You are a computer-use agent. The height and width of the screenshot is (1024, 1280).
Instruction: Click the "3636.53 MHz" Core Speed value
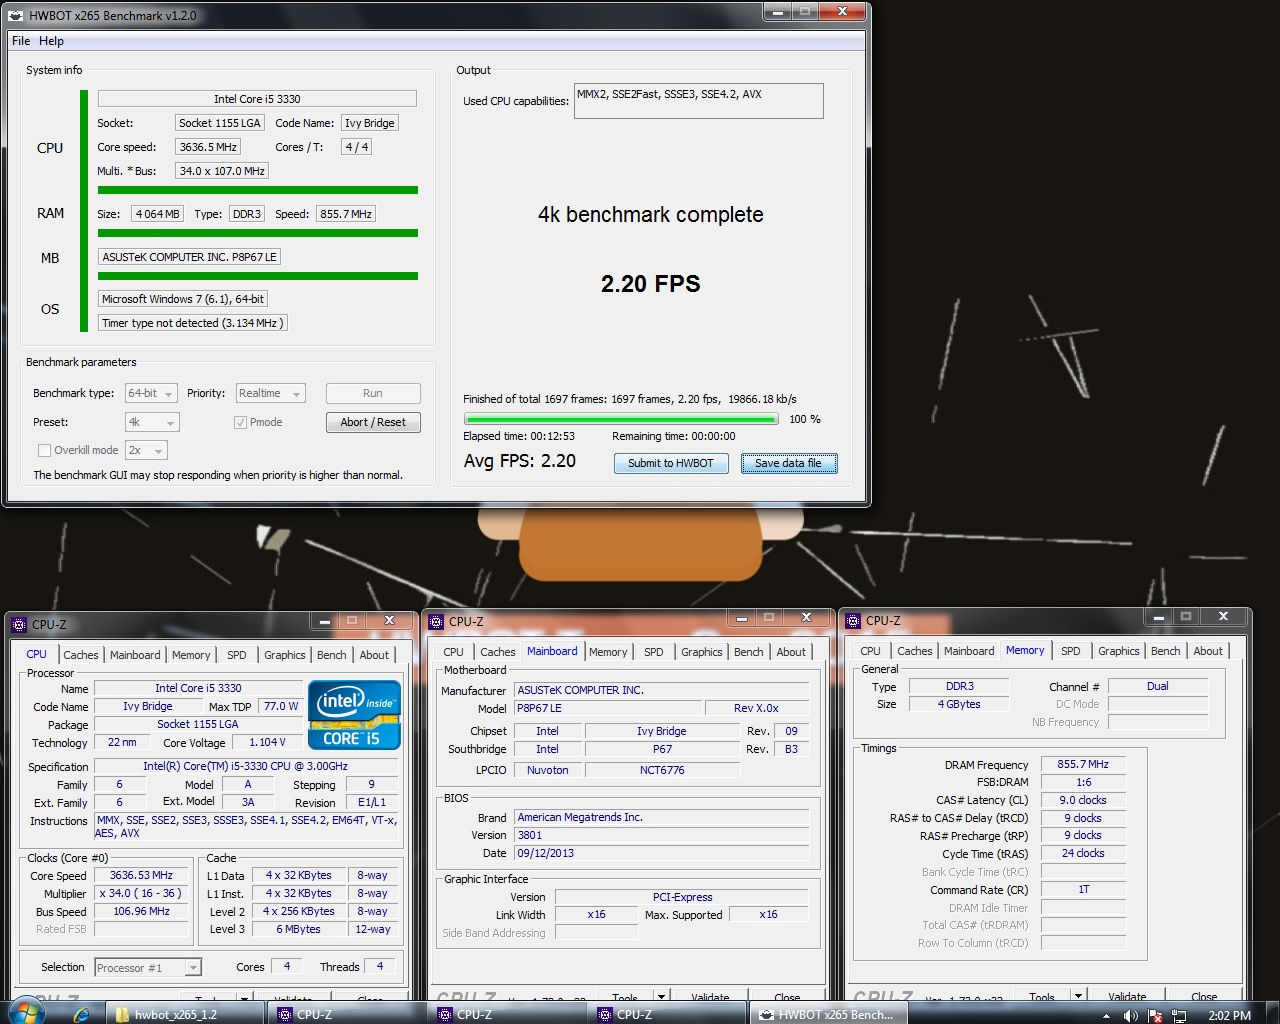[x=142, y=875]
